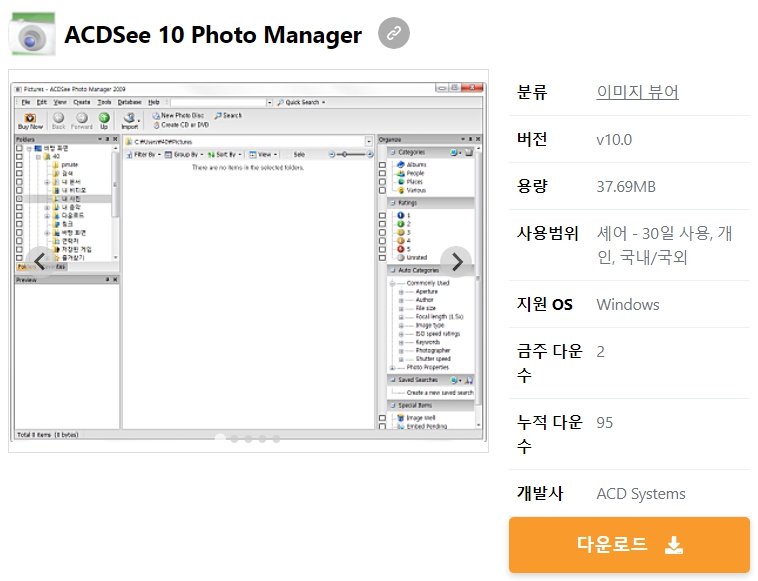Show the previous screenshot with left arrow
Image resolution: width=758 pixels, height=581 pixels.
pyautogui.click(x=41, y=262)
